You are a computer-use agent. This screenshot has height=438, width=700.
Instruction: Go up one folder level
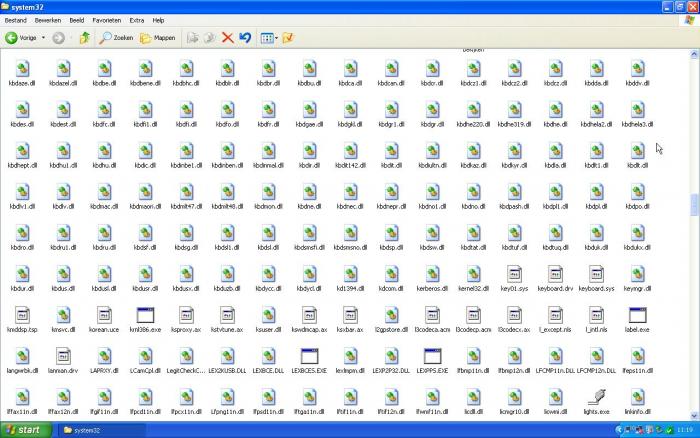tap(84, 38)
